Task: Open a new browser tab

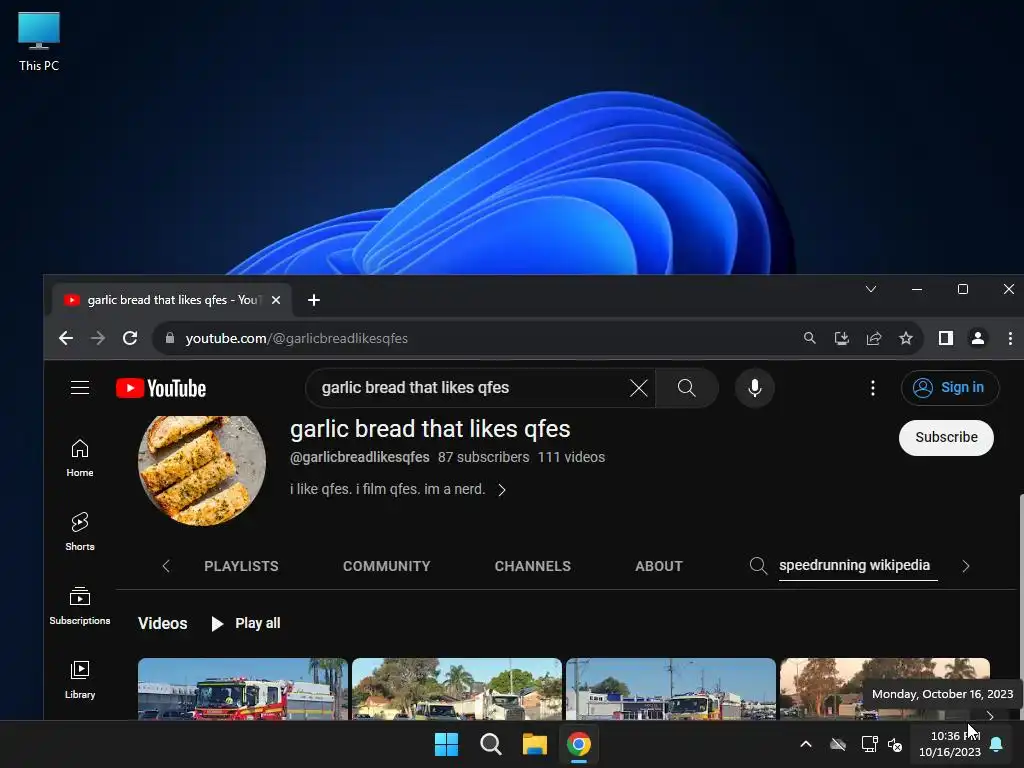Action: [313, 300]
